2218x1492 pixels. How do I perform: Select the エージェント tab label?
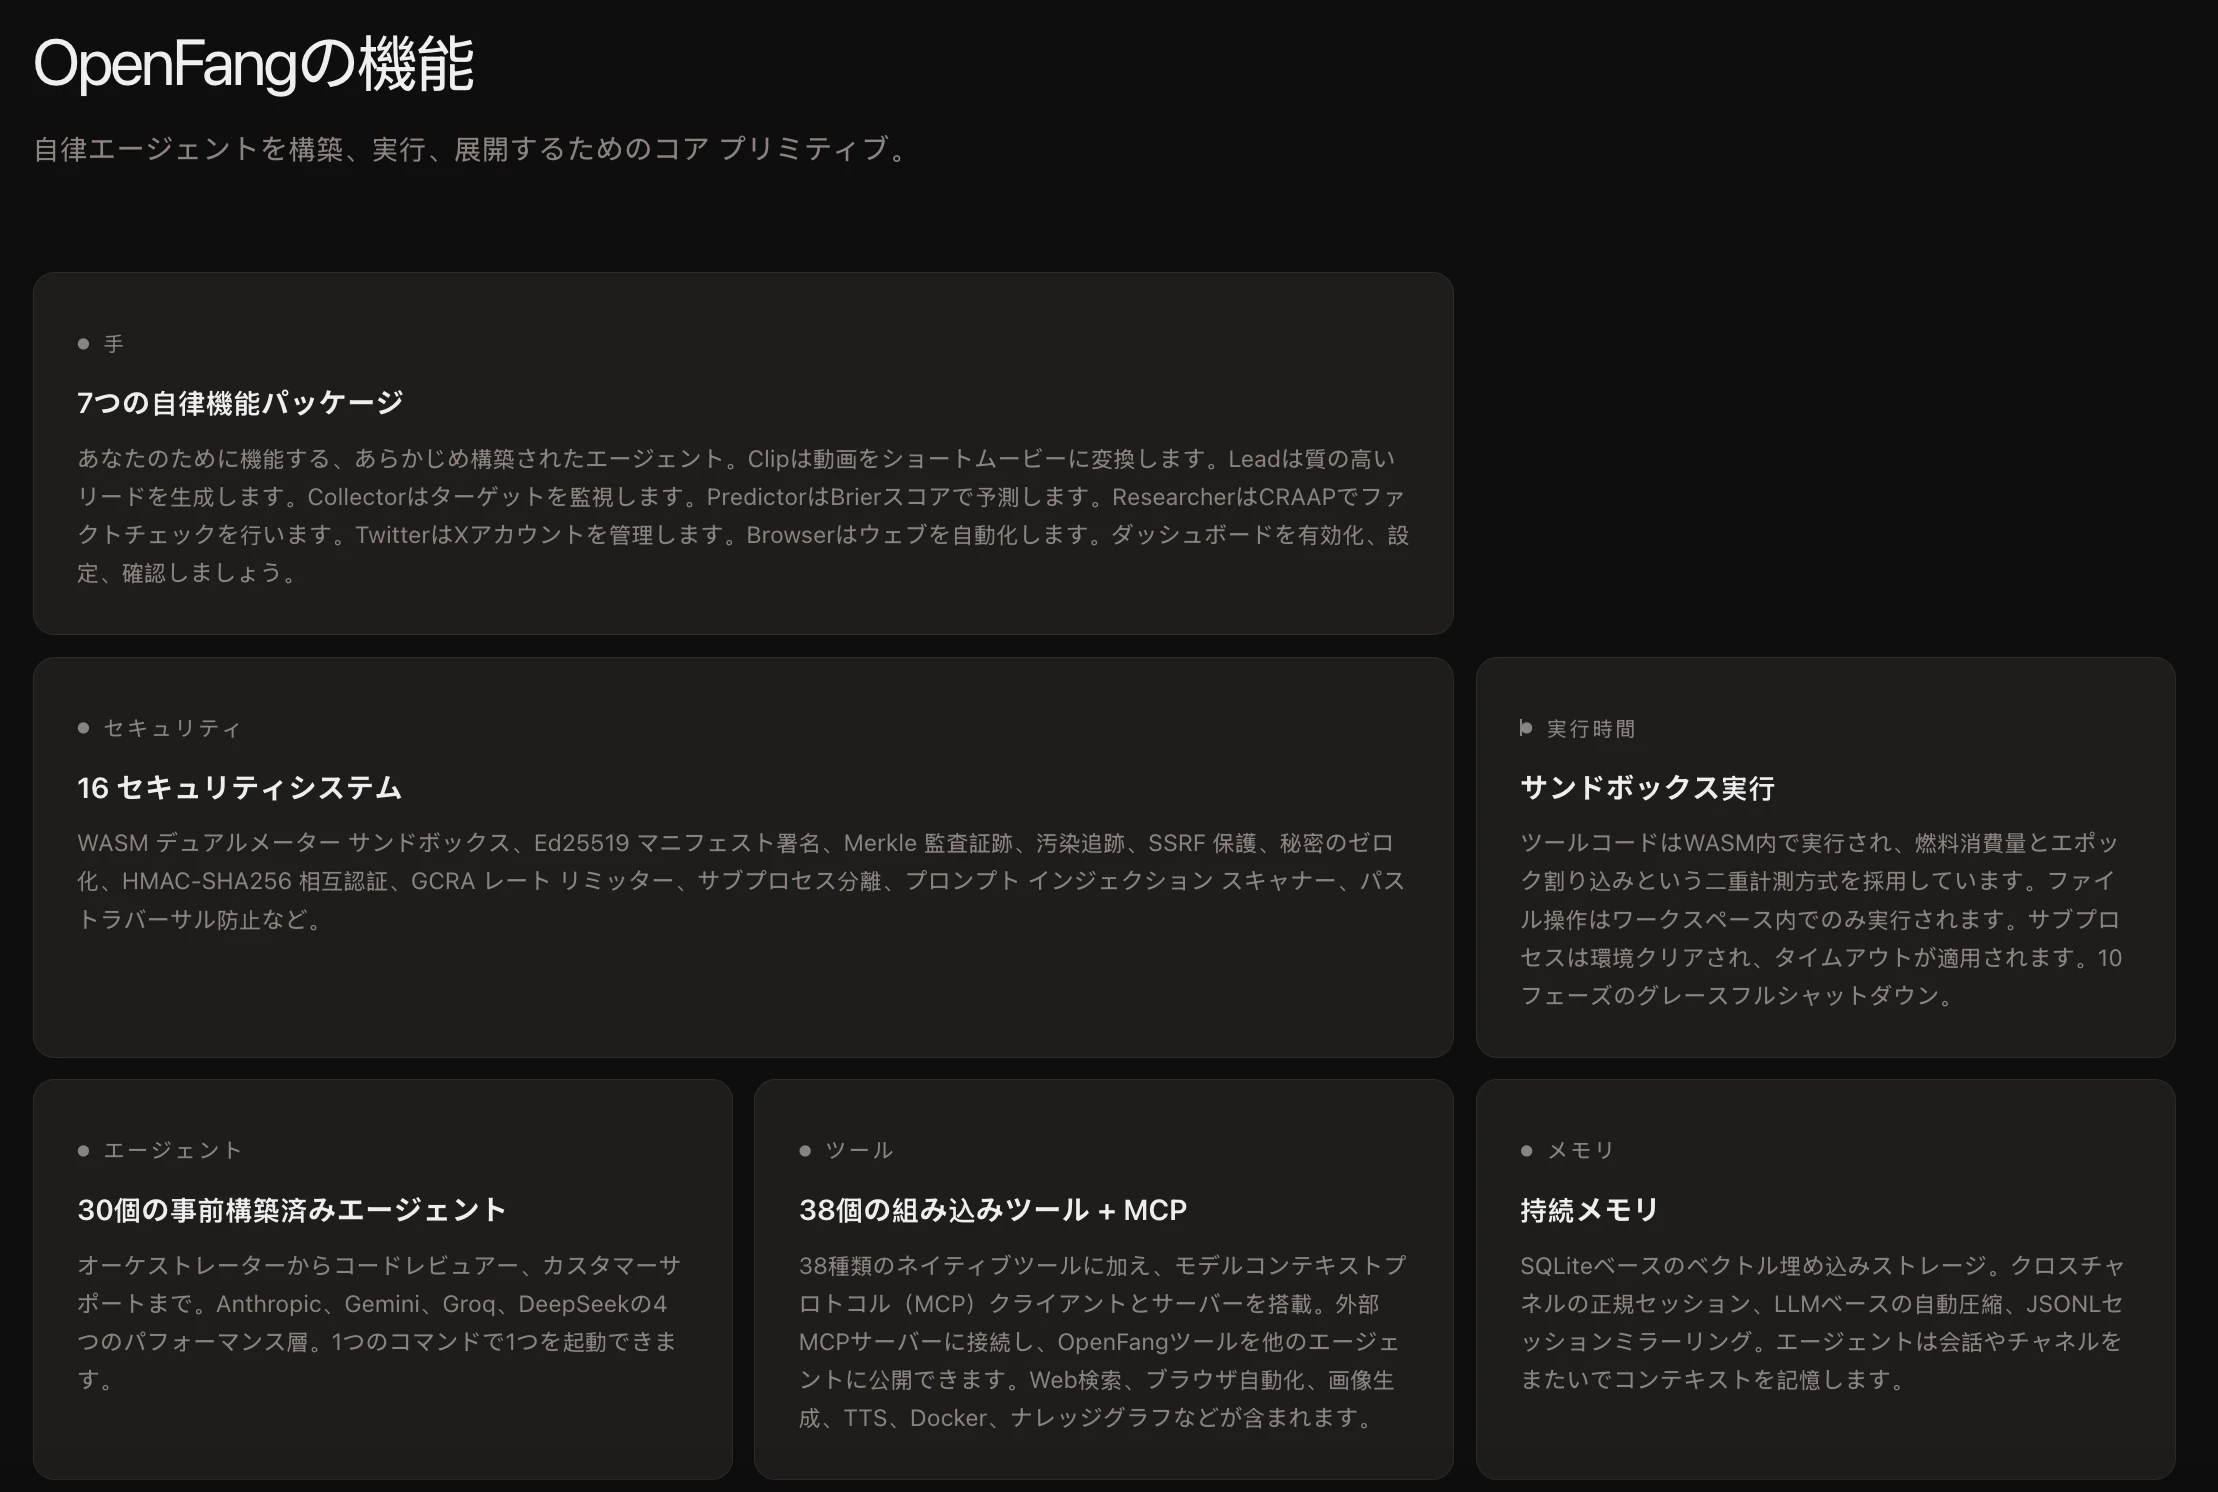pos(170,1150)
